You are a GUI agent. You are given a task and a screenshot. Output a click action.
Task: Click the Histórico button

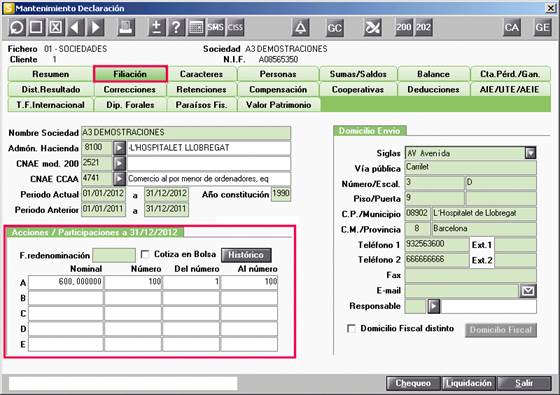[246, 255]
